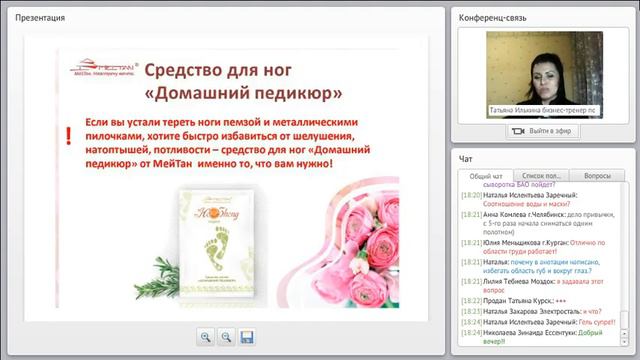640x360 pixels.
Task: Zoom in on the presentation slide
Action: coord(205,337)
